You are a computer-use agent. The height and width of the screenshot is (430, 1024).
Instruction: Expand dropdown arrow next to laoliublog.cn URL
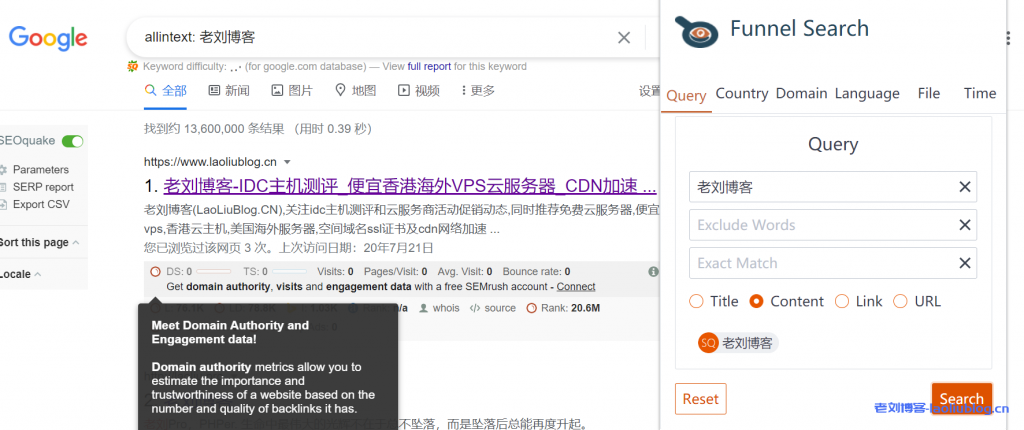pos(287,162)
